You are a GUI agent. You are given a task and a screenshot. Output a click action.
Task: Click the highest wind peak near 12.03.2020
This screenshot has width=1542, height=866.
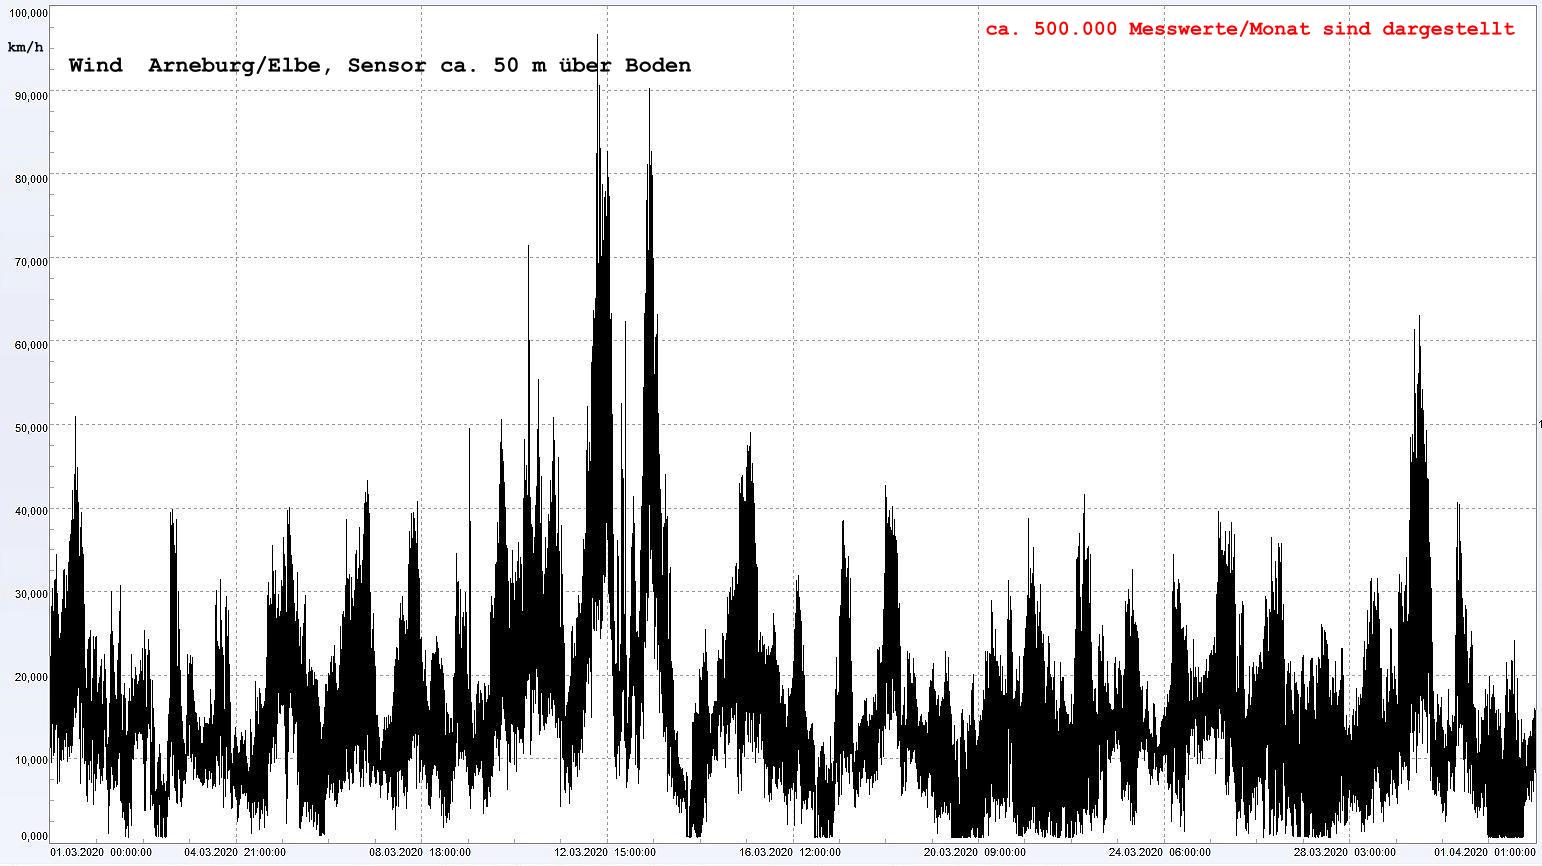(x=597, y=38)
